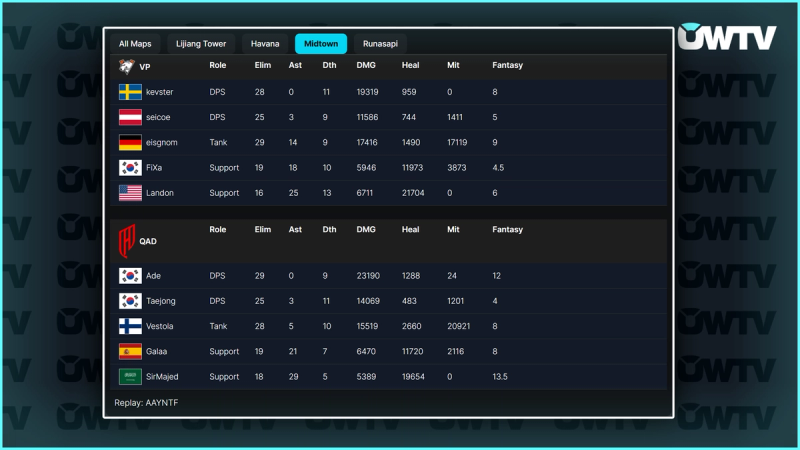Click the OWTV logo in corner
Viewport: 800px width, 450px height.
(x=727, y=37)
